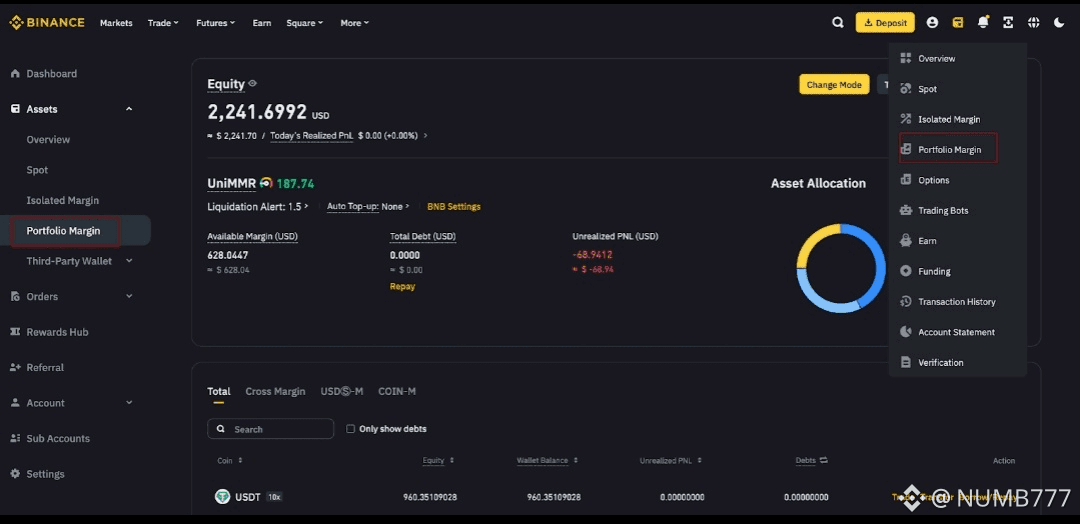
Task: Click the Change Mode button
Action: (x=833, y=85)
